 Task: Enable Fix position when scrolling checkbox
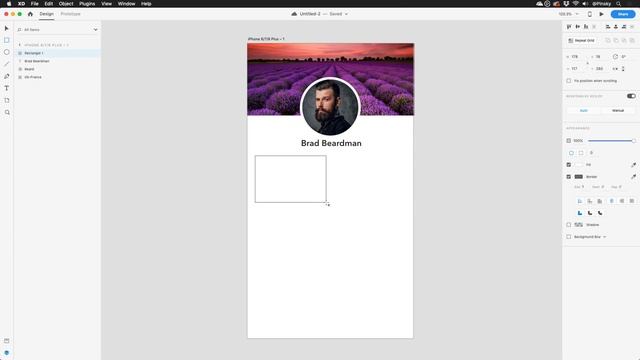click(x=569, y=81)
